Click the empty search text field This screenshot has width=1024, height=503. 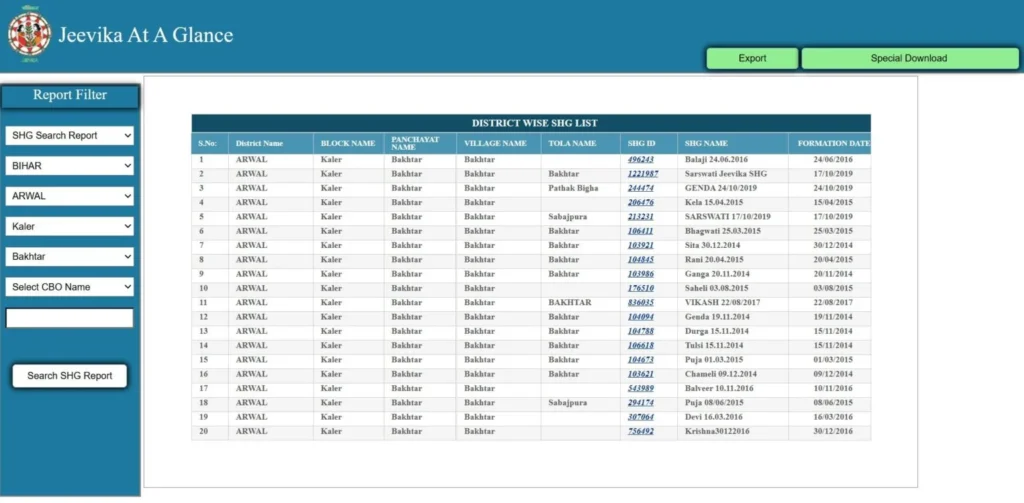coord(69,318)
